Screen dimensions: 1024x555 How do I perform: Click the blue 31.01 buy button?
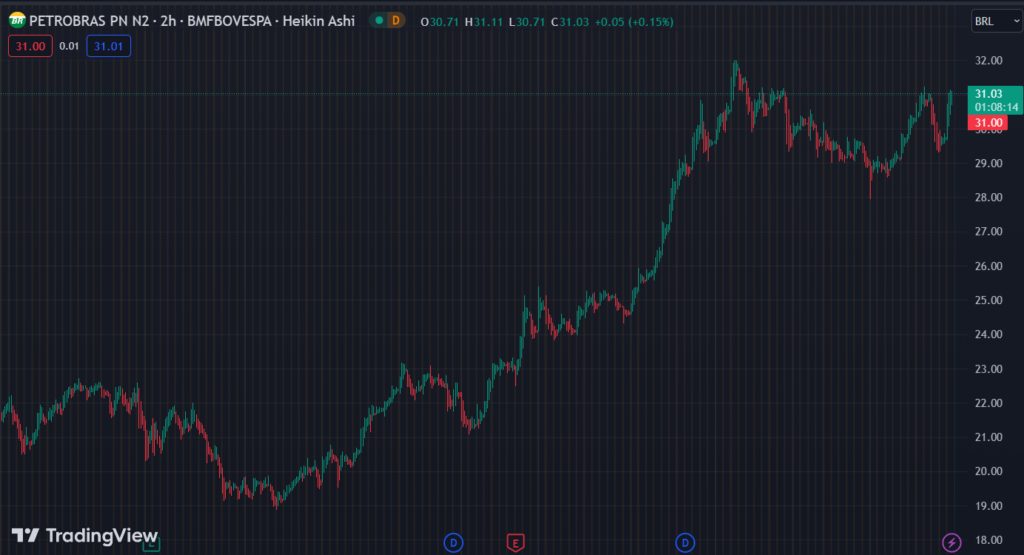(108, 46)
